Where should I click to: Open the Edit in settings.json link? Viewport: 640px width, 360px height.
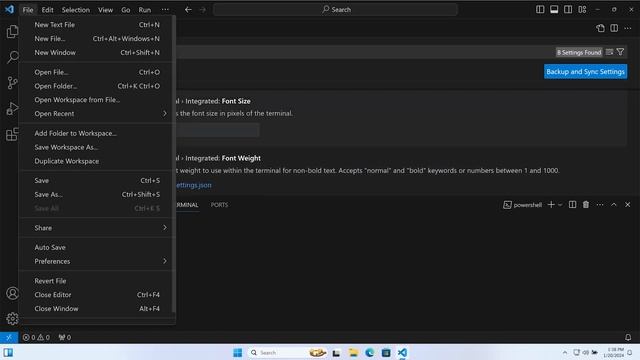(193, 185)
